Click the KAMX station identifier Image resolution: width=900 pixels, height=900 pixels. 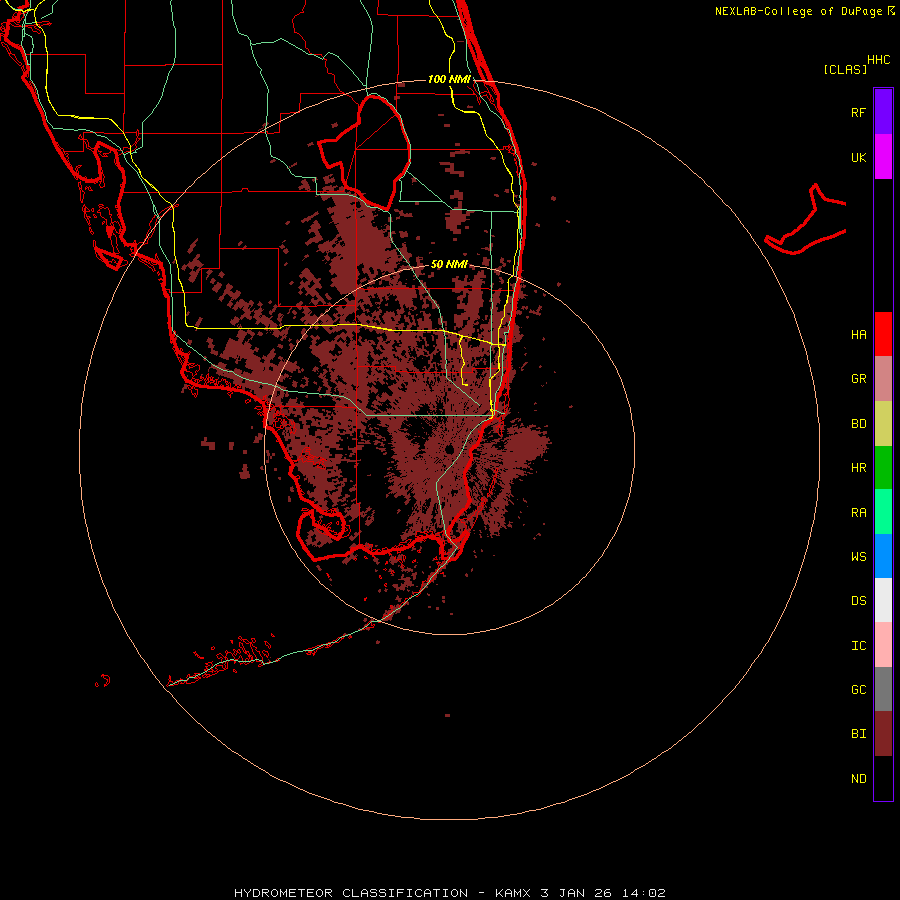(x=514, y=893)
